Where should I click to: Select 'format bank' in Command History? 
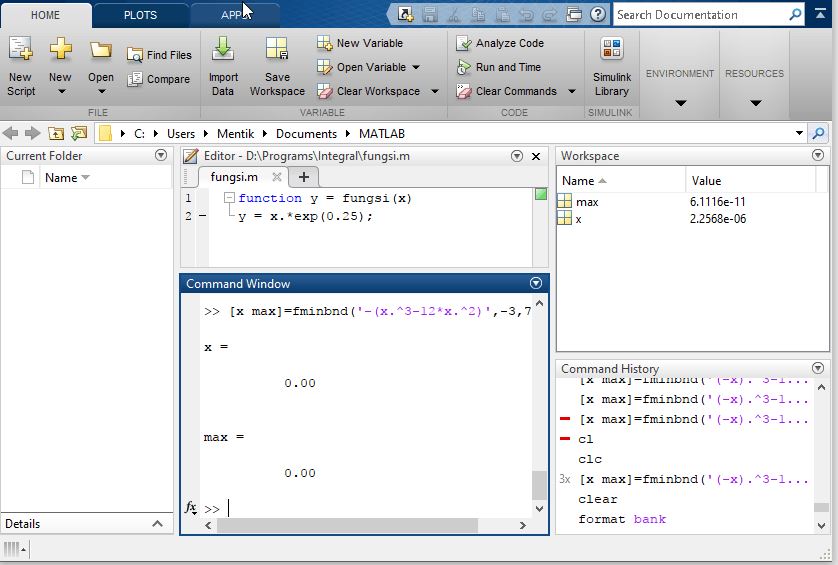tap(621, 519)
